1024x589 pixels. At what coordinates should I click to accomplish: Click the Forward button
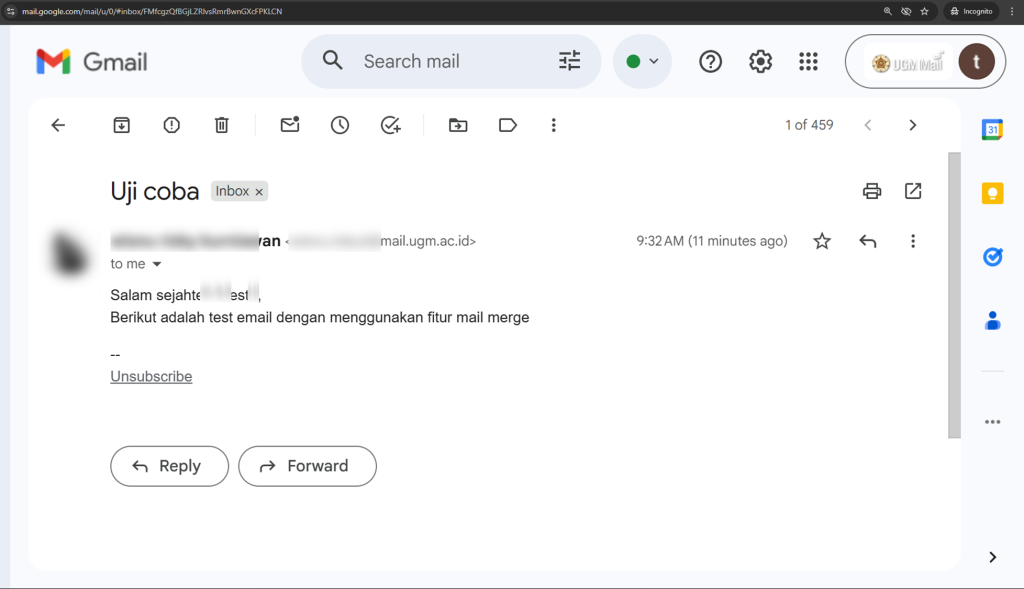(x=307, y=466)
